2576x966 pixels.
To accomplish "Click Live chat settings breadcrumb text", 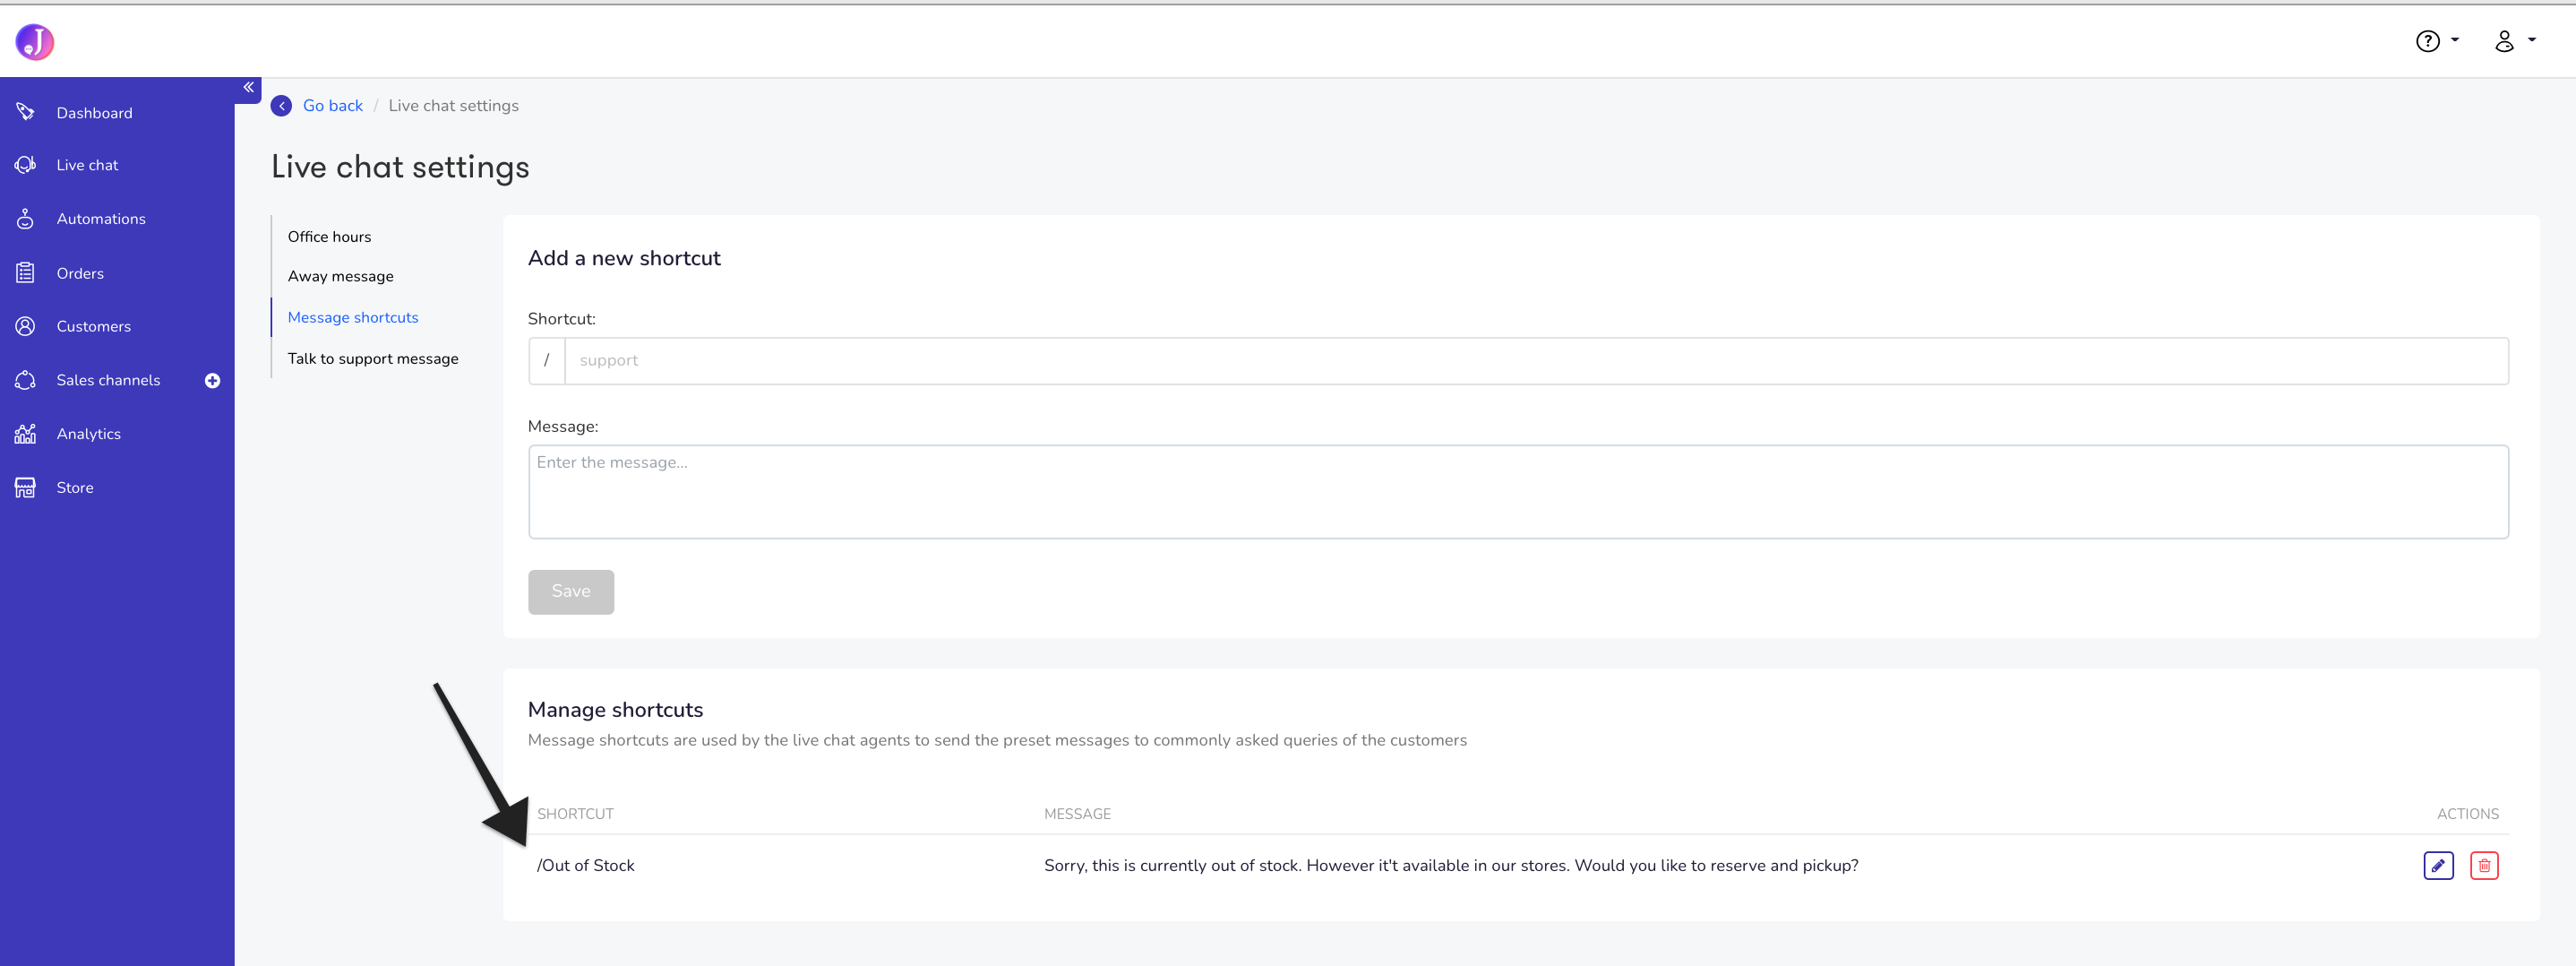I will pos(453,106).
